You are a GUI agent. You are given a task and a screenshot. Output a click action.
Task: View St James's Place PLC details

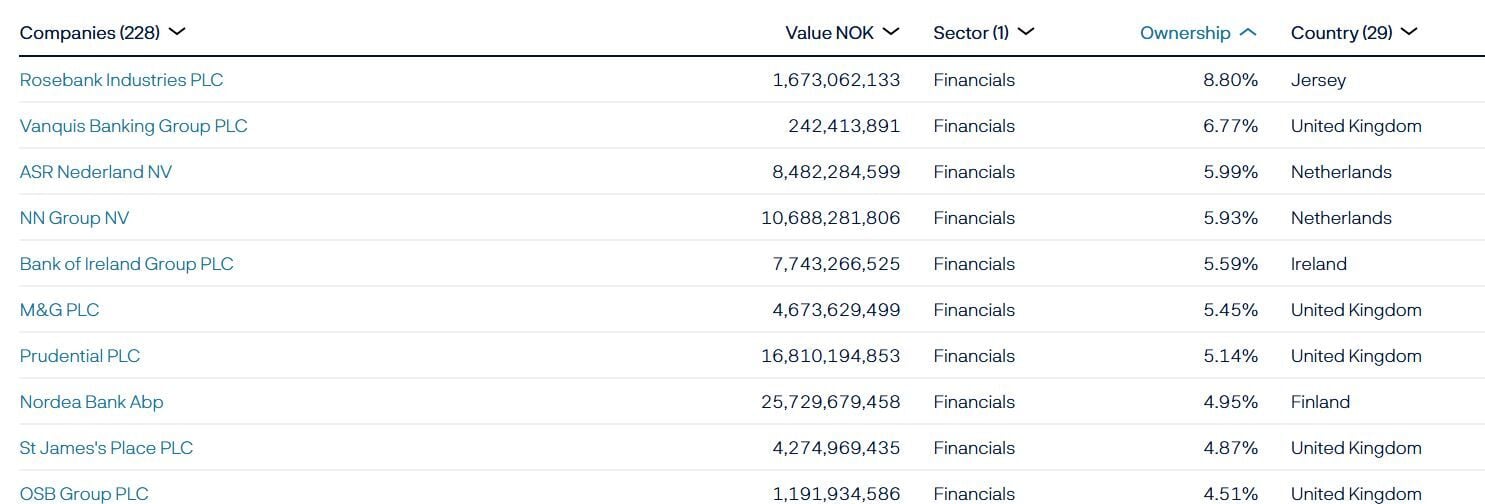click(x=106, y=448)
